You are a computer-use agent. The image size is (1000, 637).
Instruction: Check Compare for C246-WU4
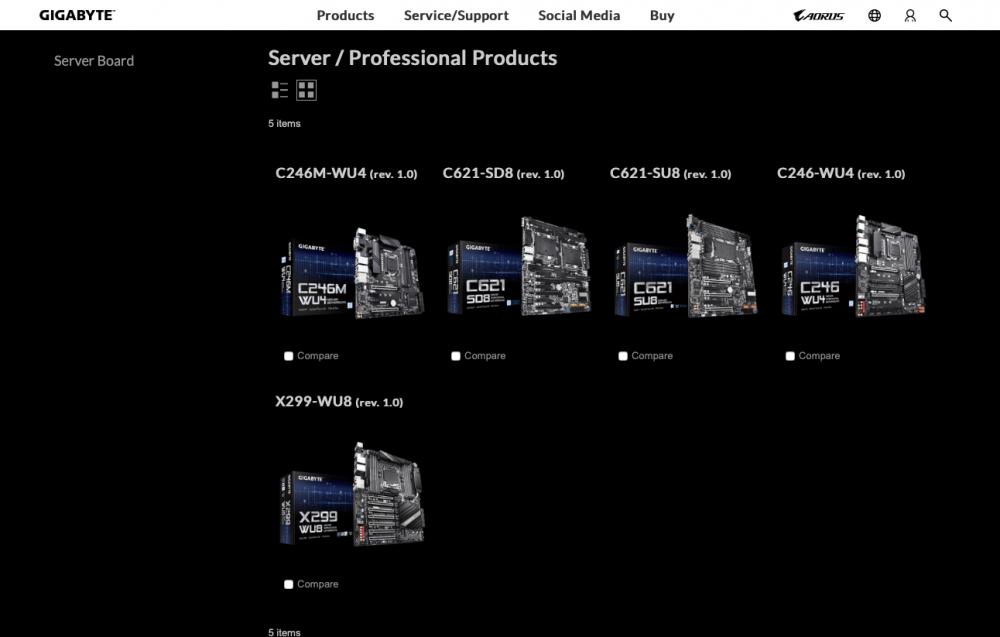pos(790,356)
